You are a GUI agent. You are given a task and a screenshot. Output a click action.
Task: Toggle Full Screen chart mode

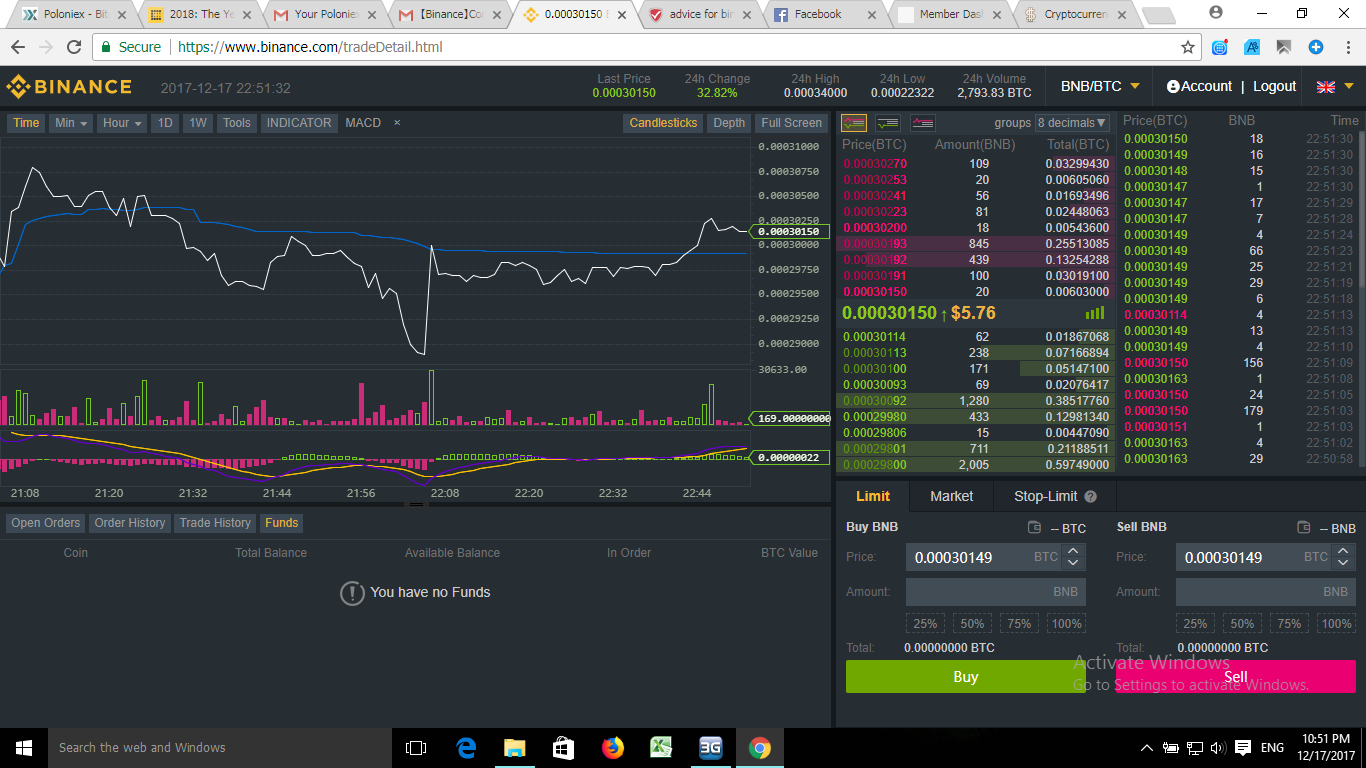(x=791, y=123)
